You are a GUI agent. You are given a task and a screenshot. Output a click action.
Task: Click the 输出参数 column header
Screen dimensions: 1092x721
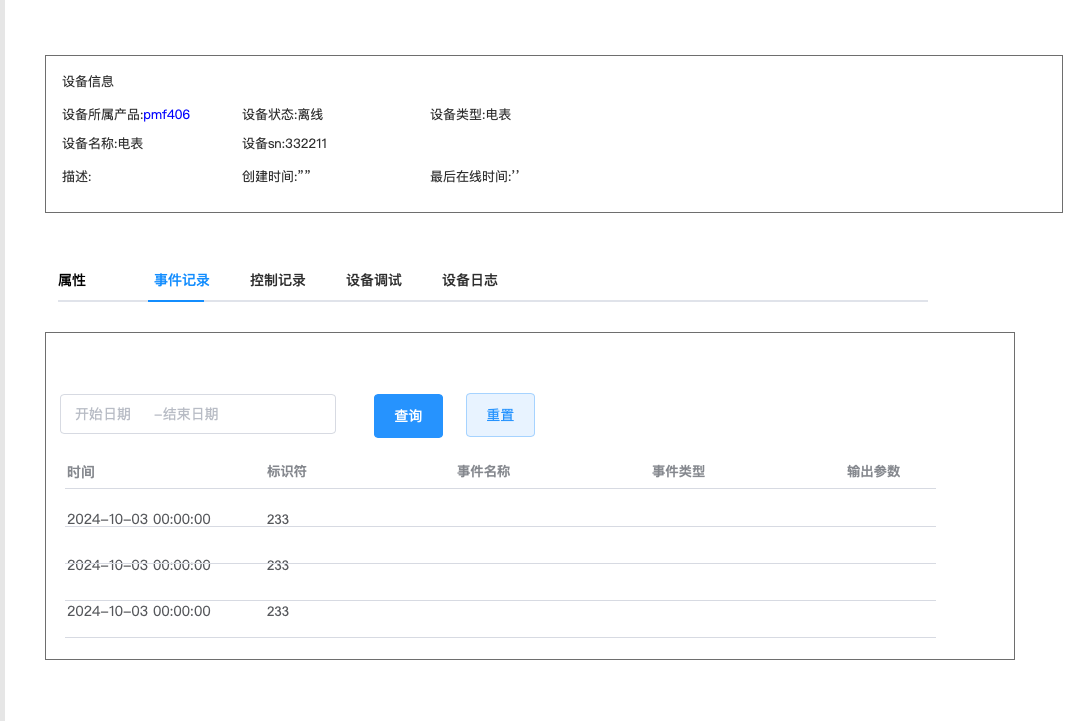click(873, 472)
